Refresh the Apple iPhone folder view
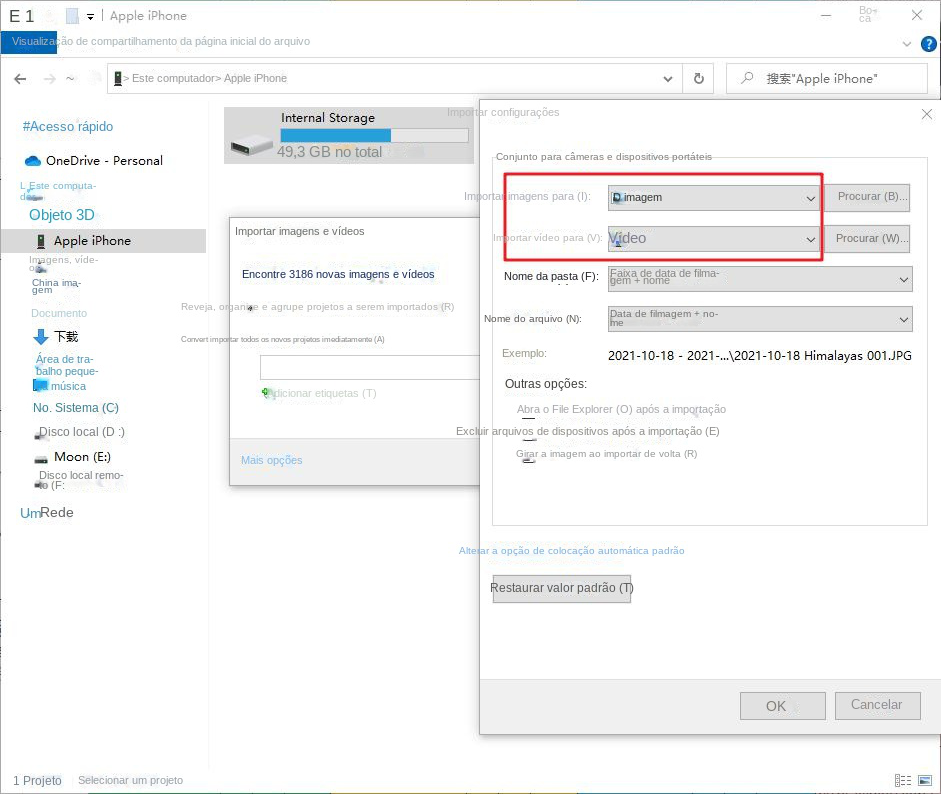 (699, 79)
